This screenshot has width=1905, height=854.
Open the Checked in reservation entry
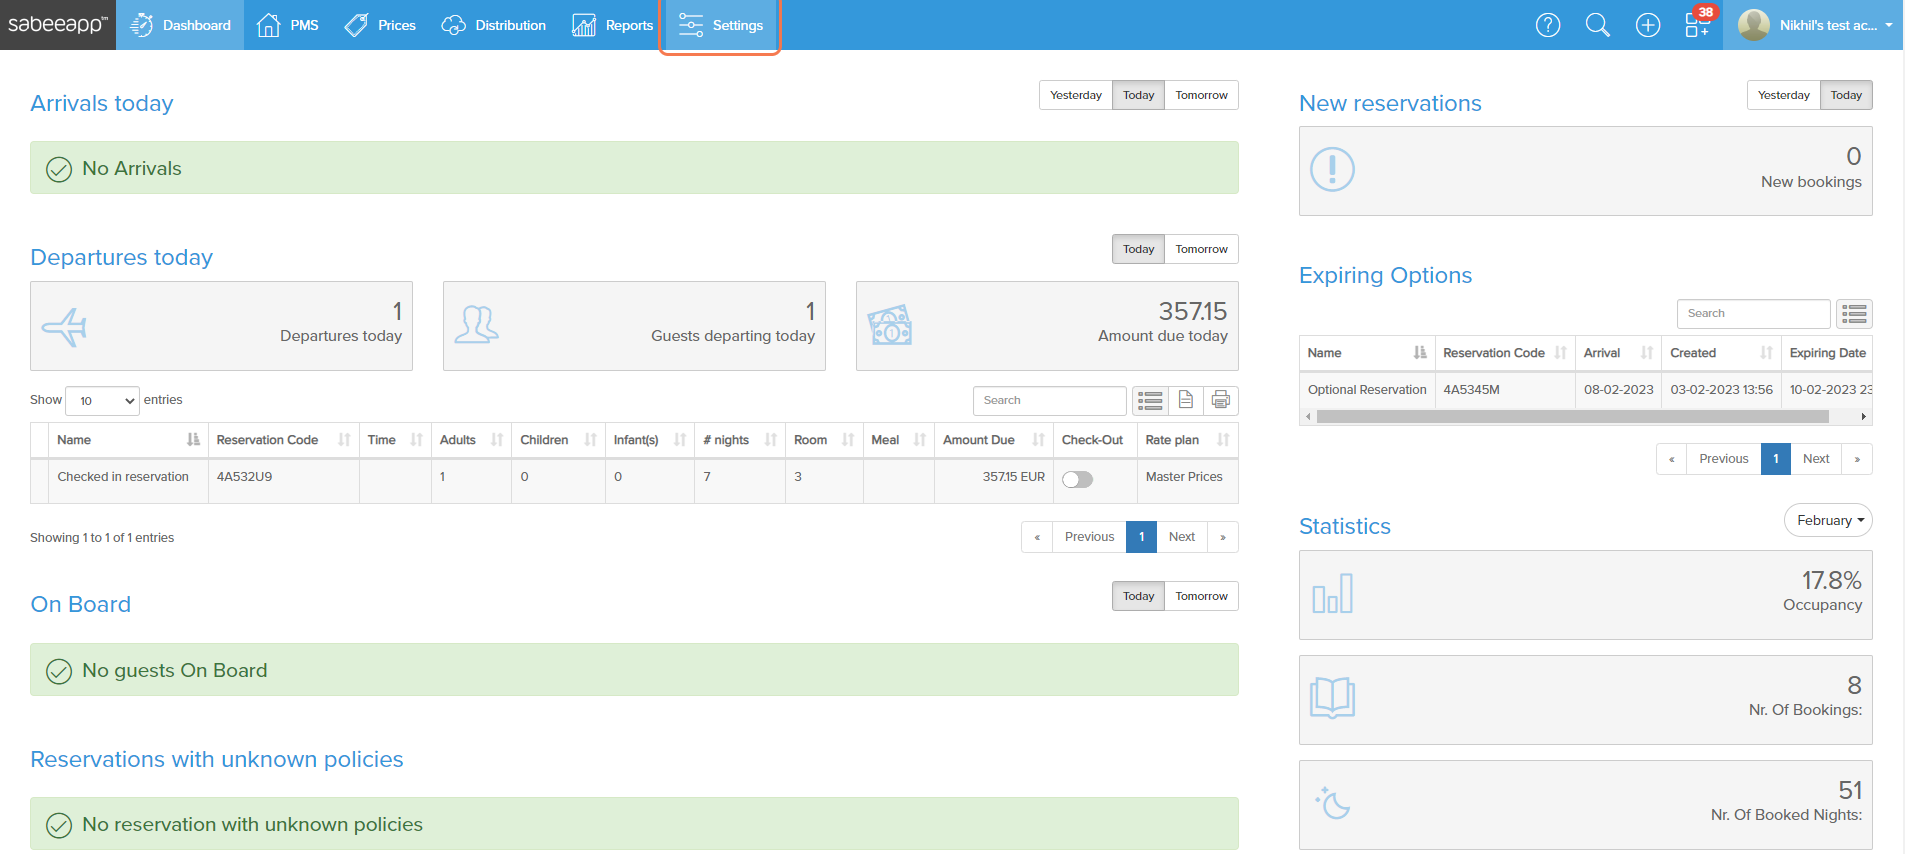point(123,477)
